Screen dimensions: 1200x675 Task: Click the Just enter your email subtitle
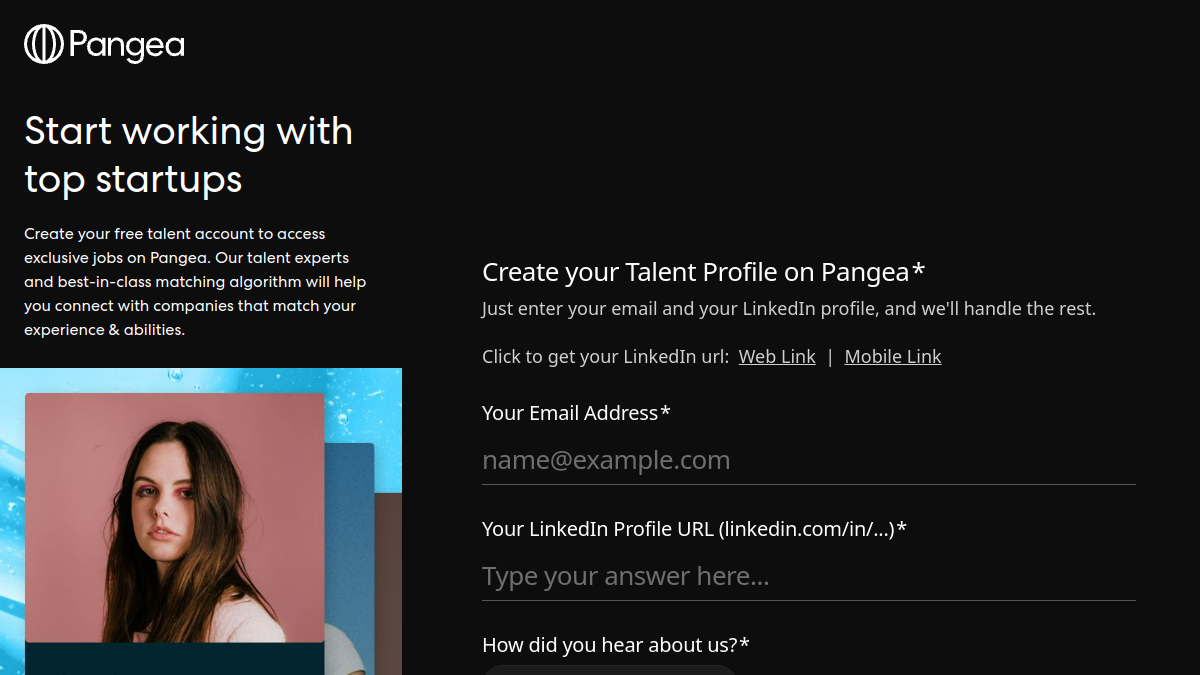pos(789,309)
